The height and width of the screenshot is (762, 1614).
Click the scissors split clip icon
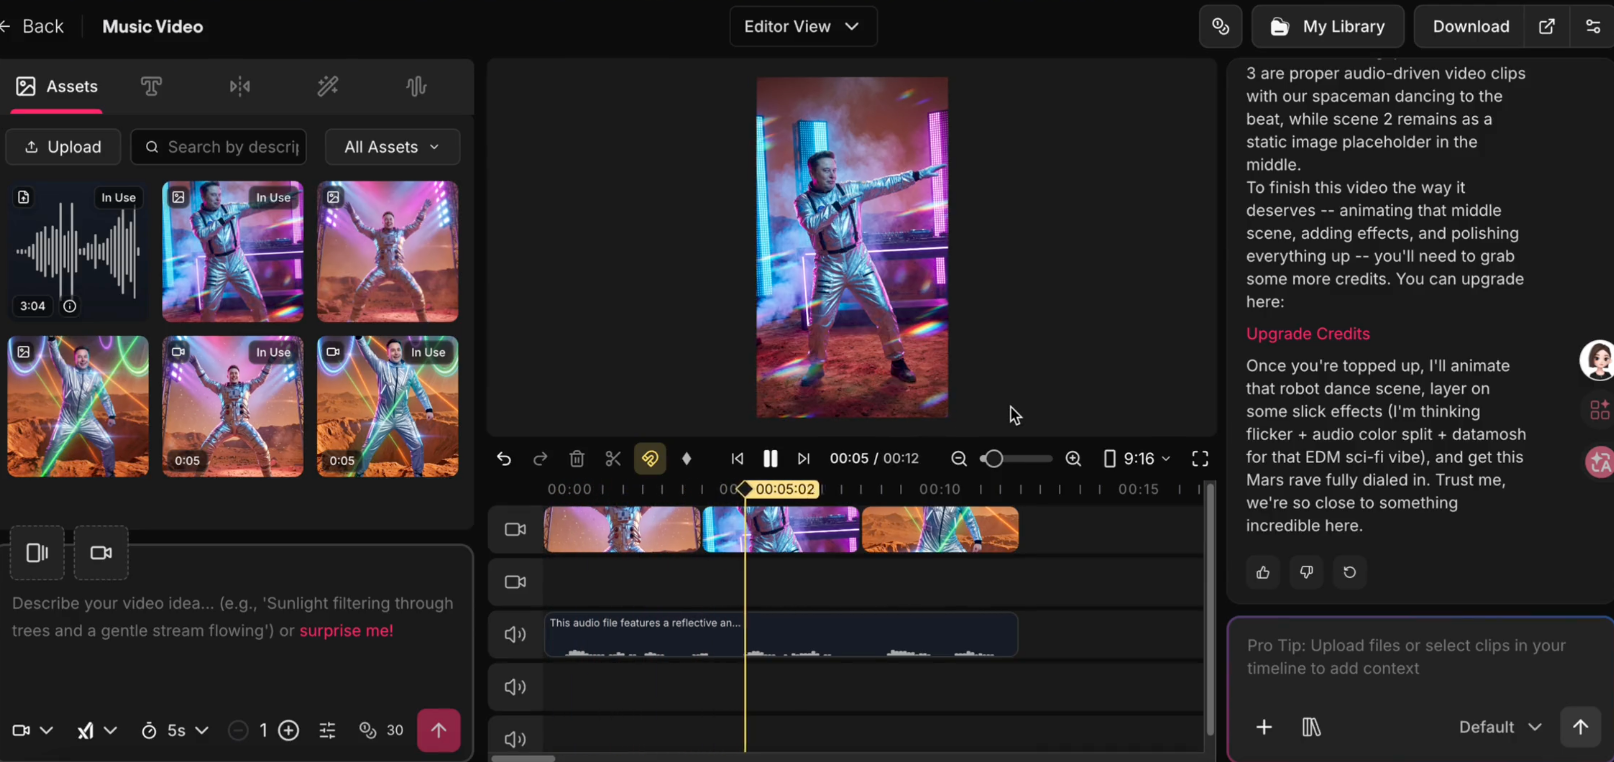pos(613,458)
